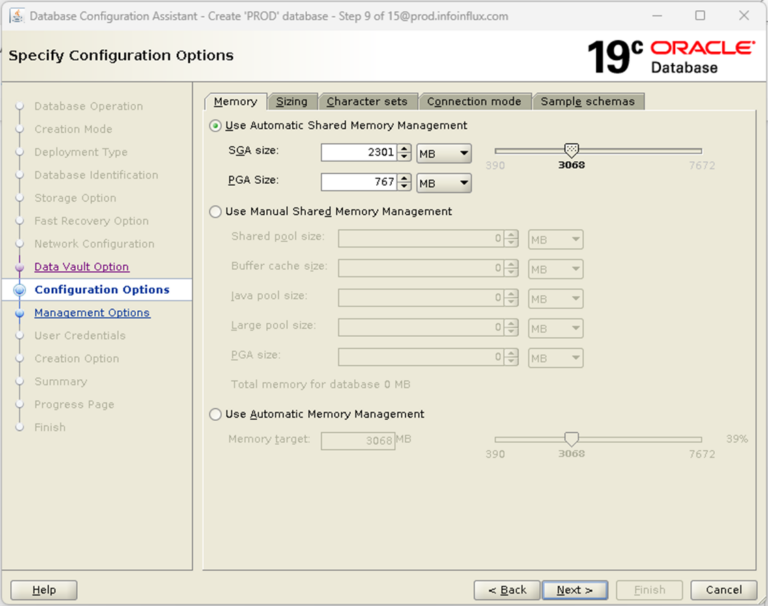The image size is (768, 606).
Task: Click the Management Options step bullet icon
Action: pos(20,313)
